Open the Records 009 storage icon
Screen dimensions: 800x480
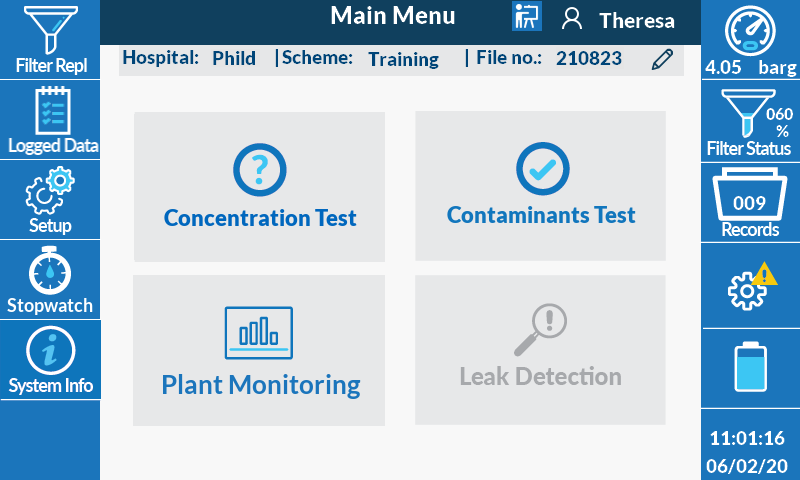pyautogui.click(x=750, y=204)
